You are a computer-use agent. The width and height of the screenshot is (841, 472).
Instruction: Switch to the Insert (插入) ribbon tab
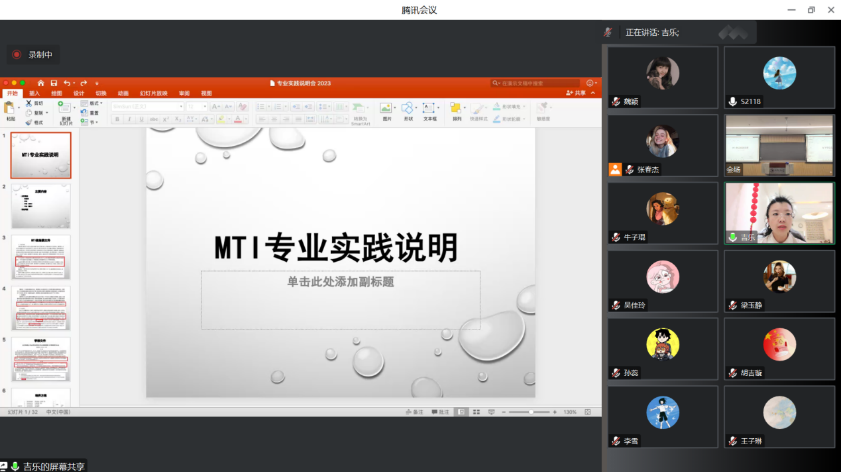[x=34, y=93]
